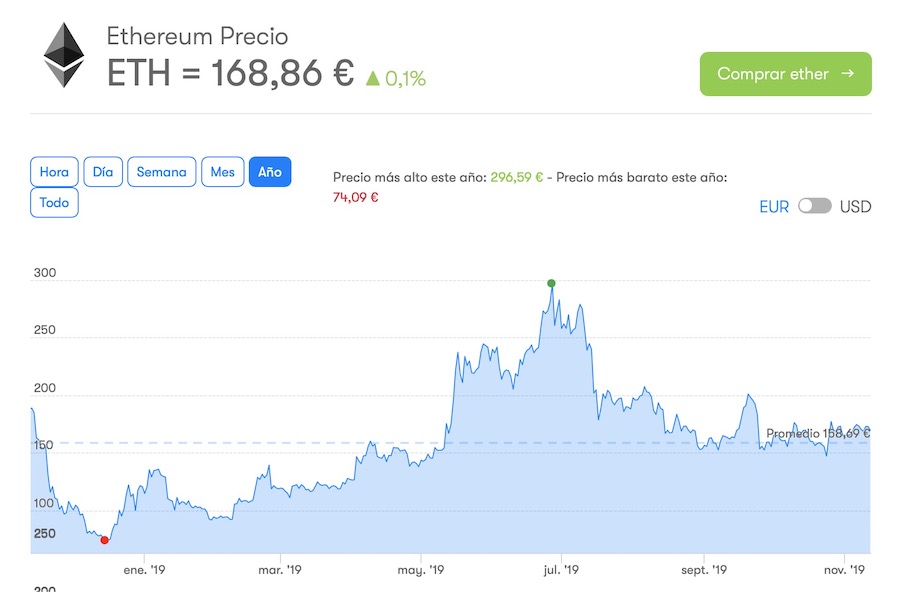Click the Promedio average line label
900x593 pixels.
pyautogui.click(x=817, y=434)
